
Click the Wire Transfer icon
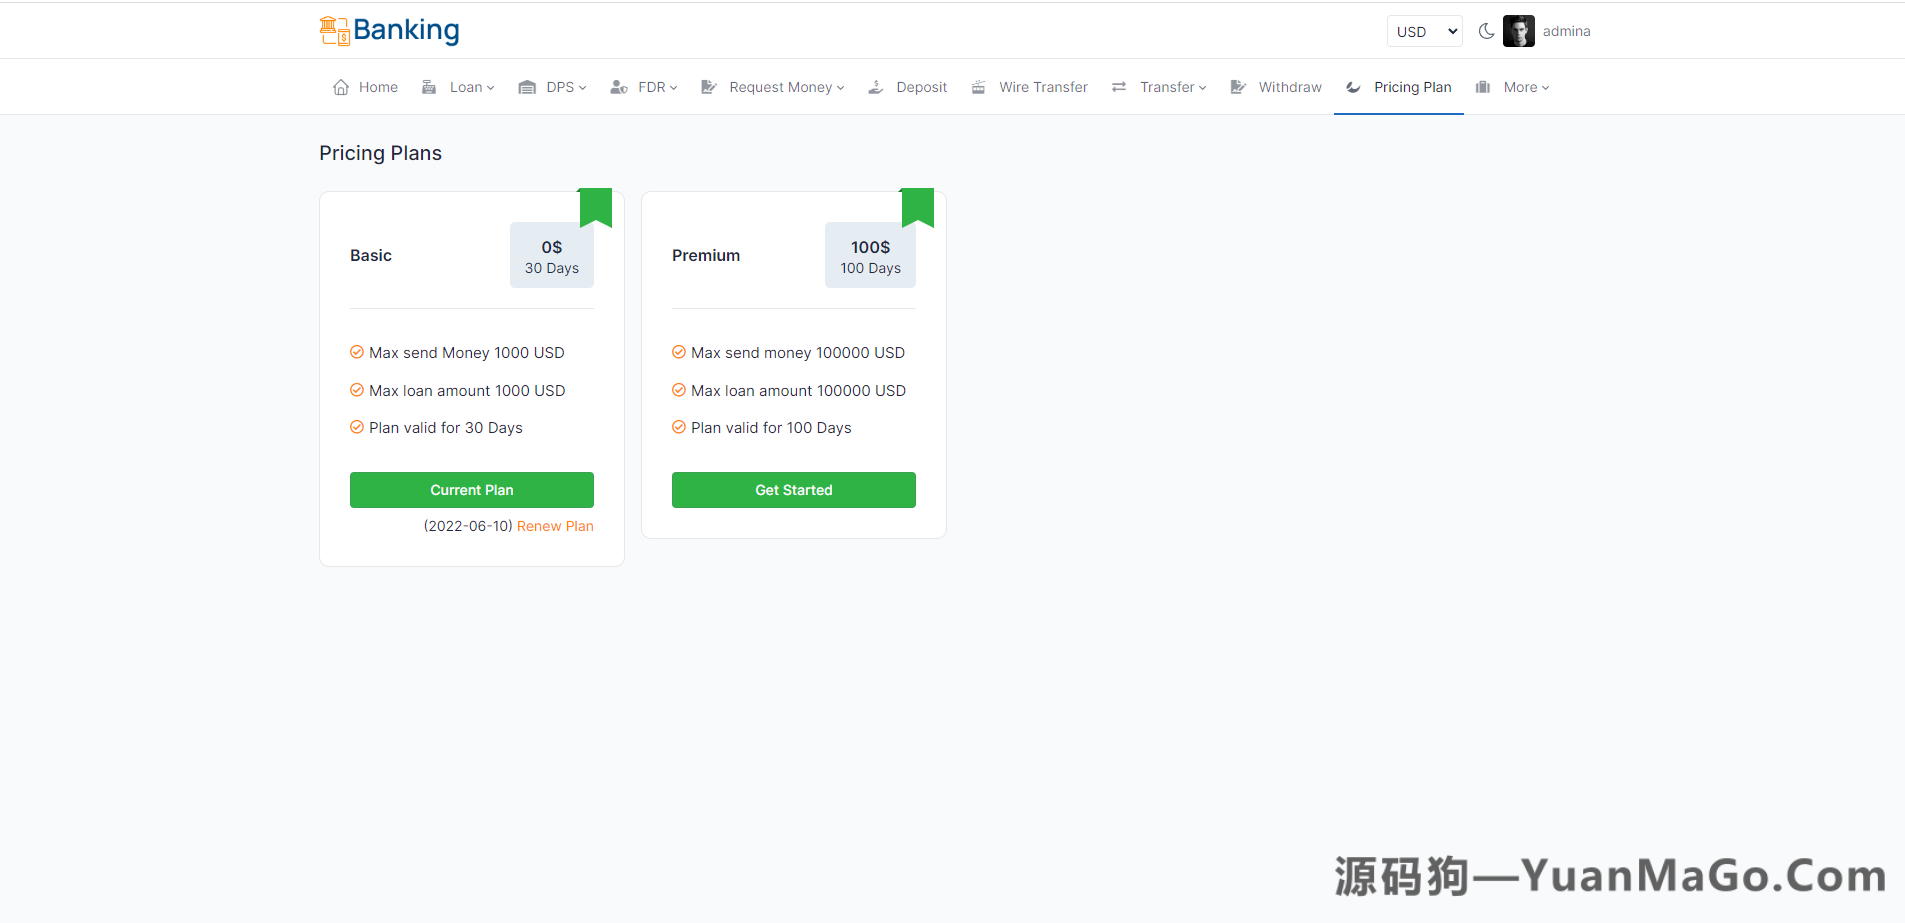coord(978,87)
